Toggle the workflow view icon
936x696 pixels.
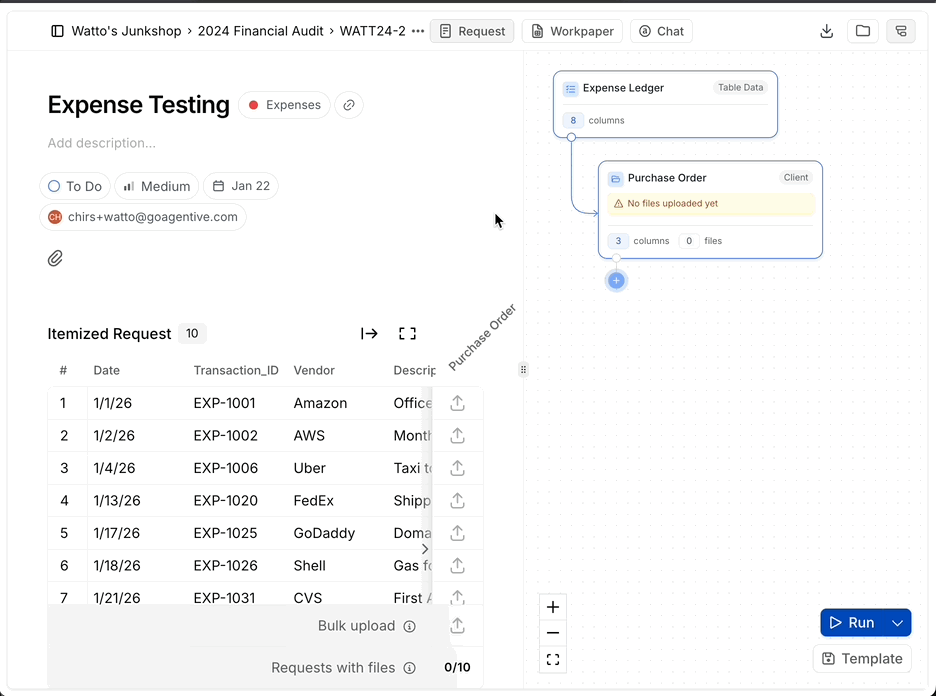click(x=900, y=31)
